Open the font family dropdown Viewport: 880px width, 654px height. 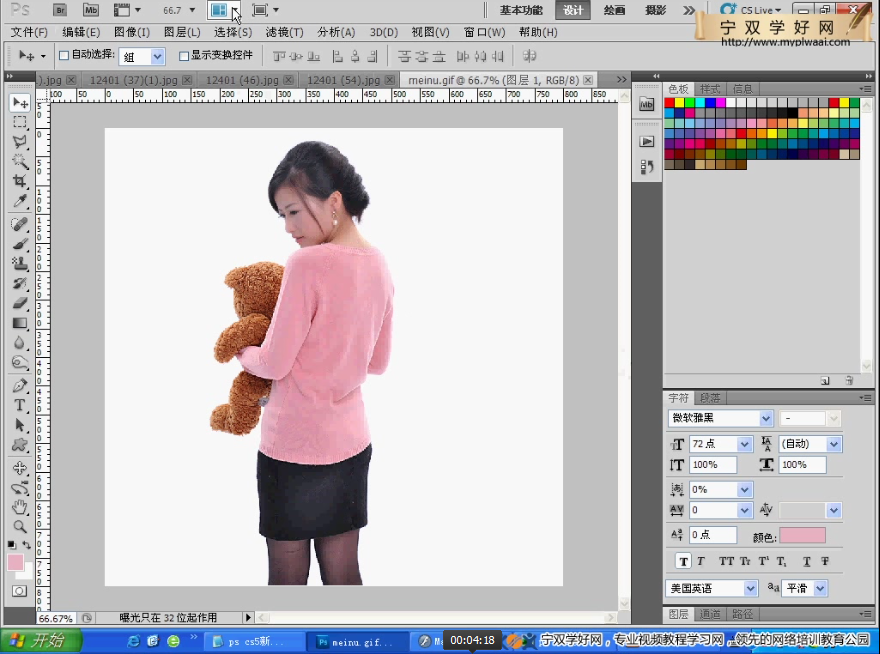coord(766,418)
